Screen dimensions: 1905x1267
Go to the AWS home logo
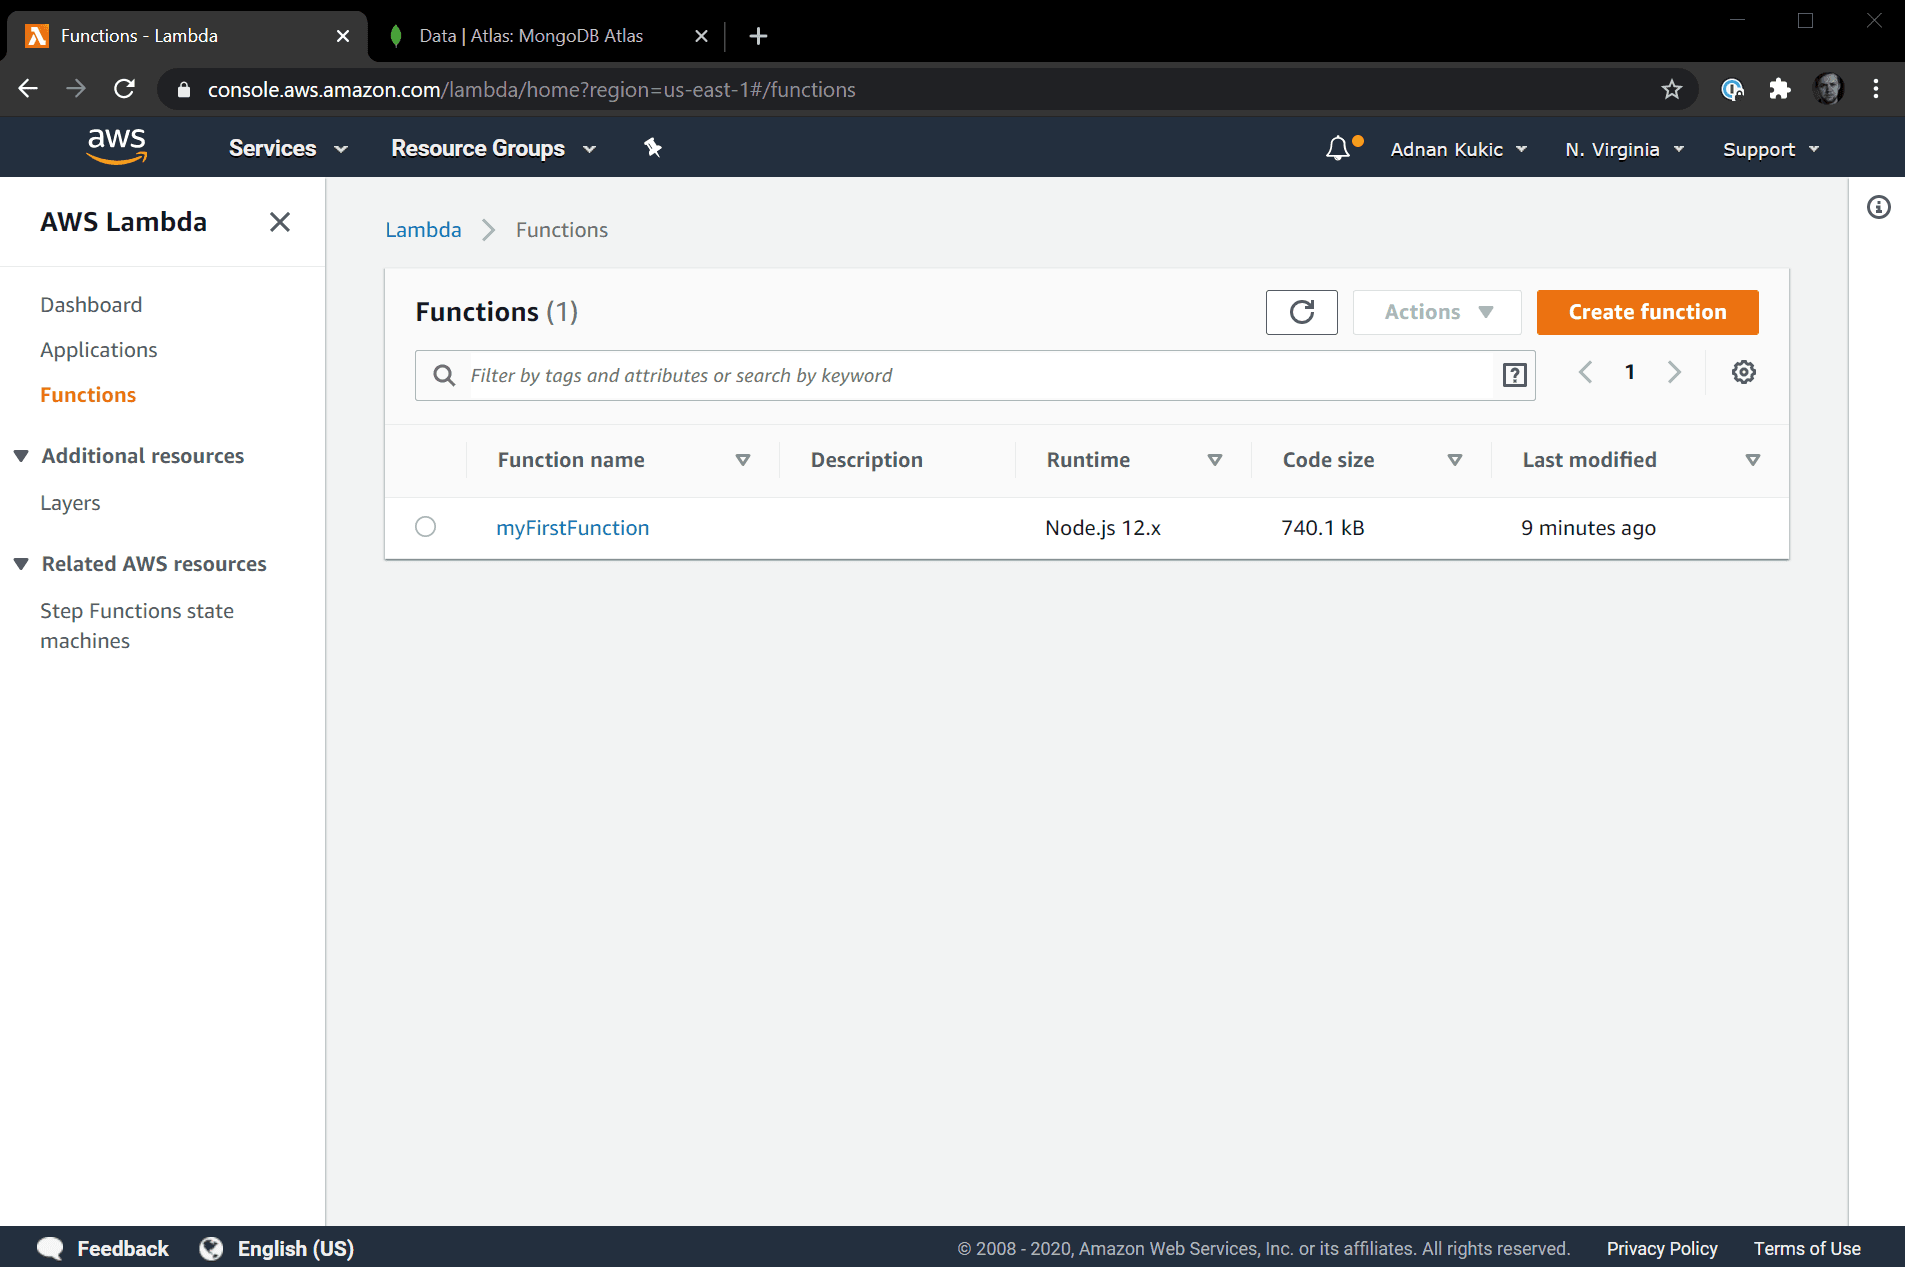[x=117, y=147]
